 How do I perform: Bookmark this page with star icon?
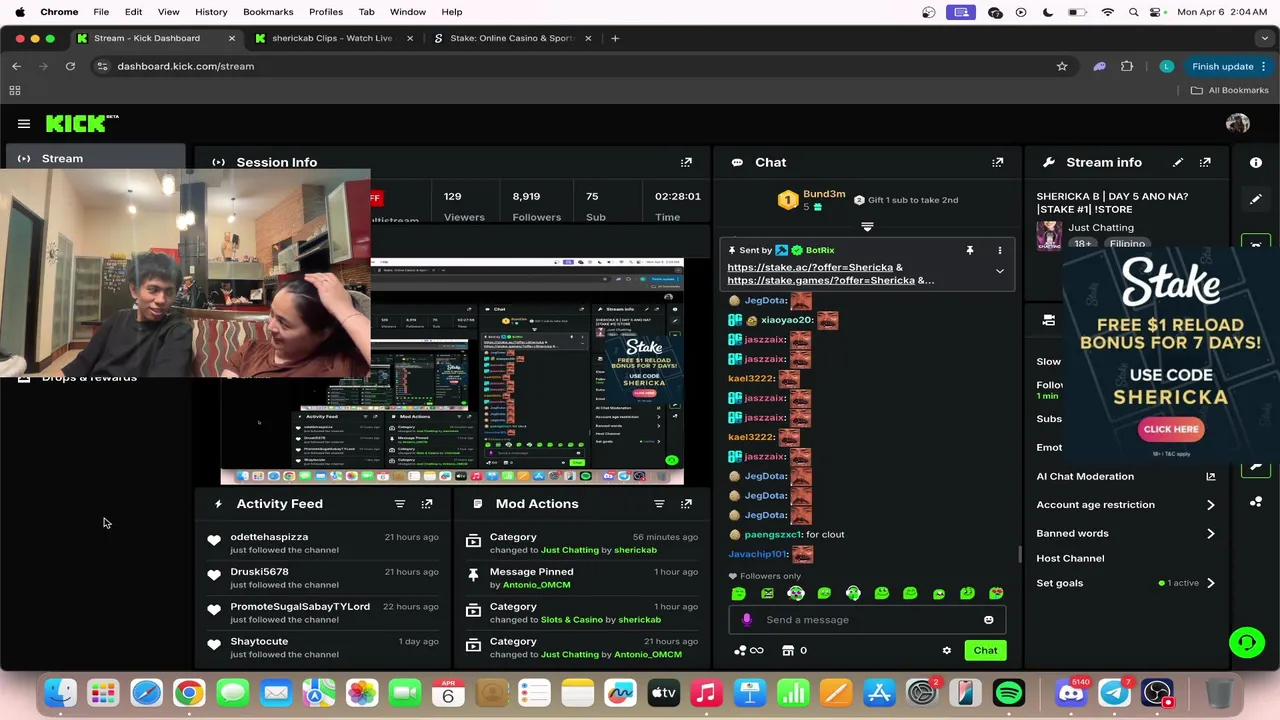[x=1062, y=66]
